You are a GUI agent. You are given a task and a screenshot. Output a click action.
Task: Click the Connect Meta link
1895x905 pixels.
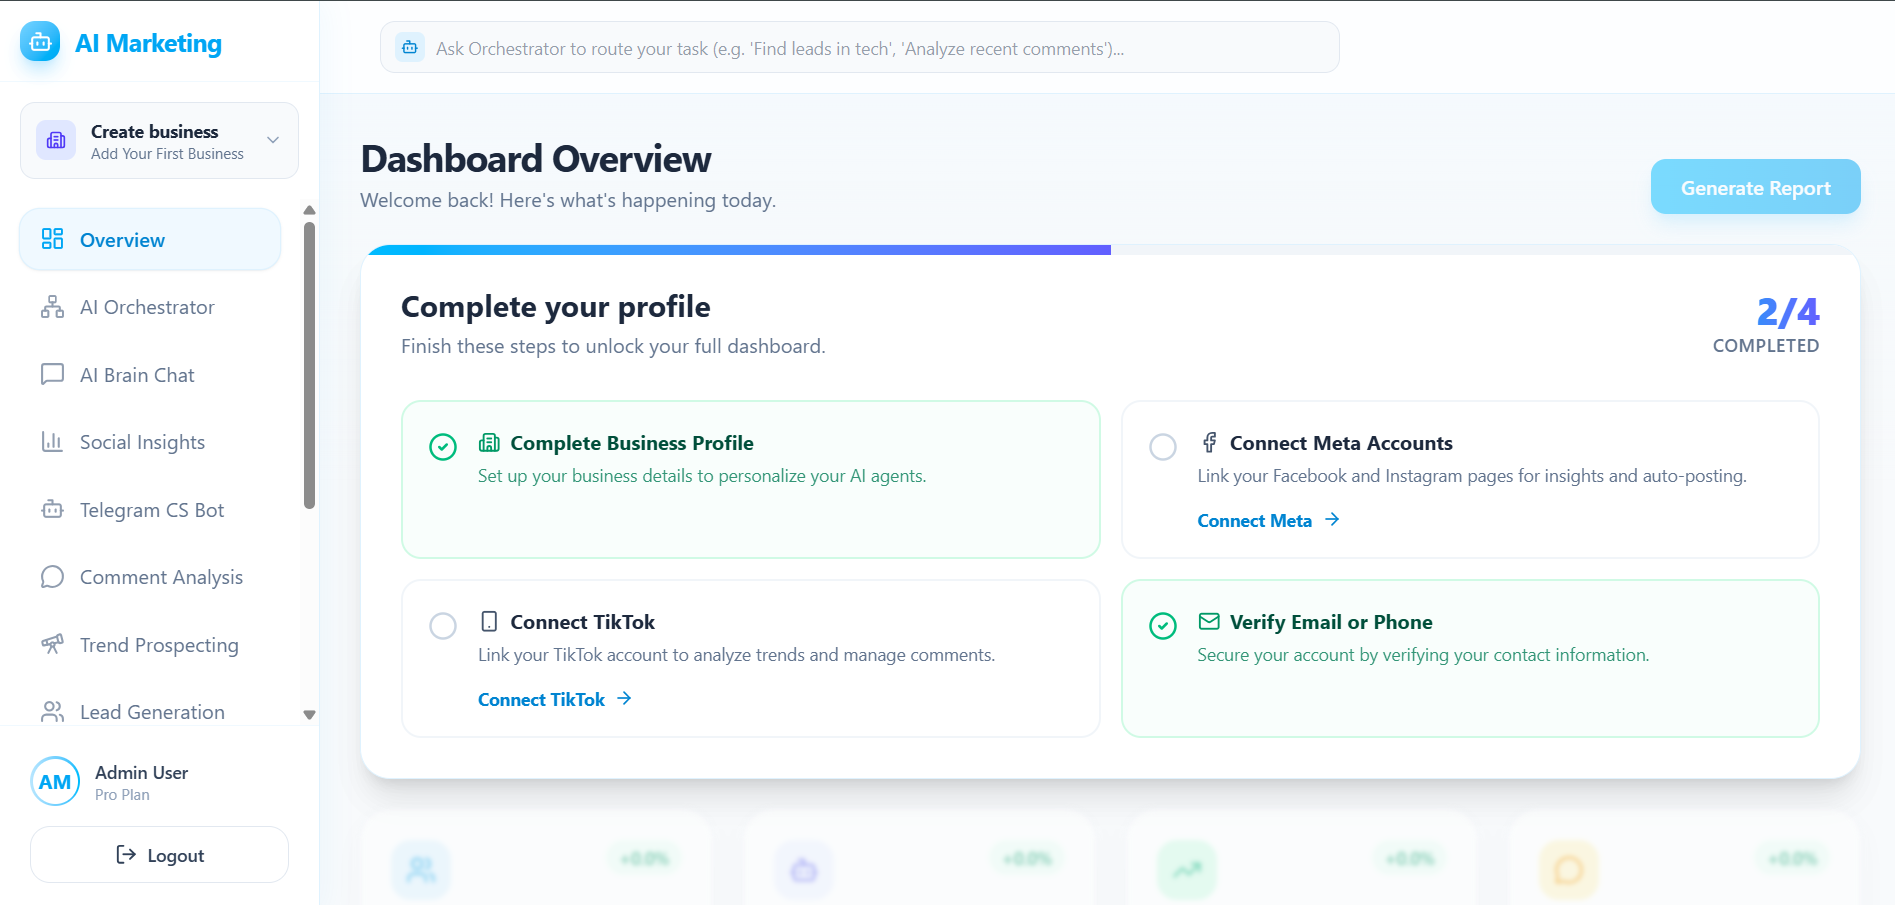point(1268,520)
